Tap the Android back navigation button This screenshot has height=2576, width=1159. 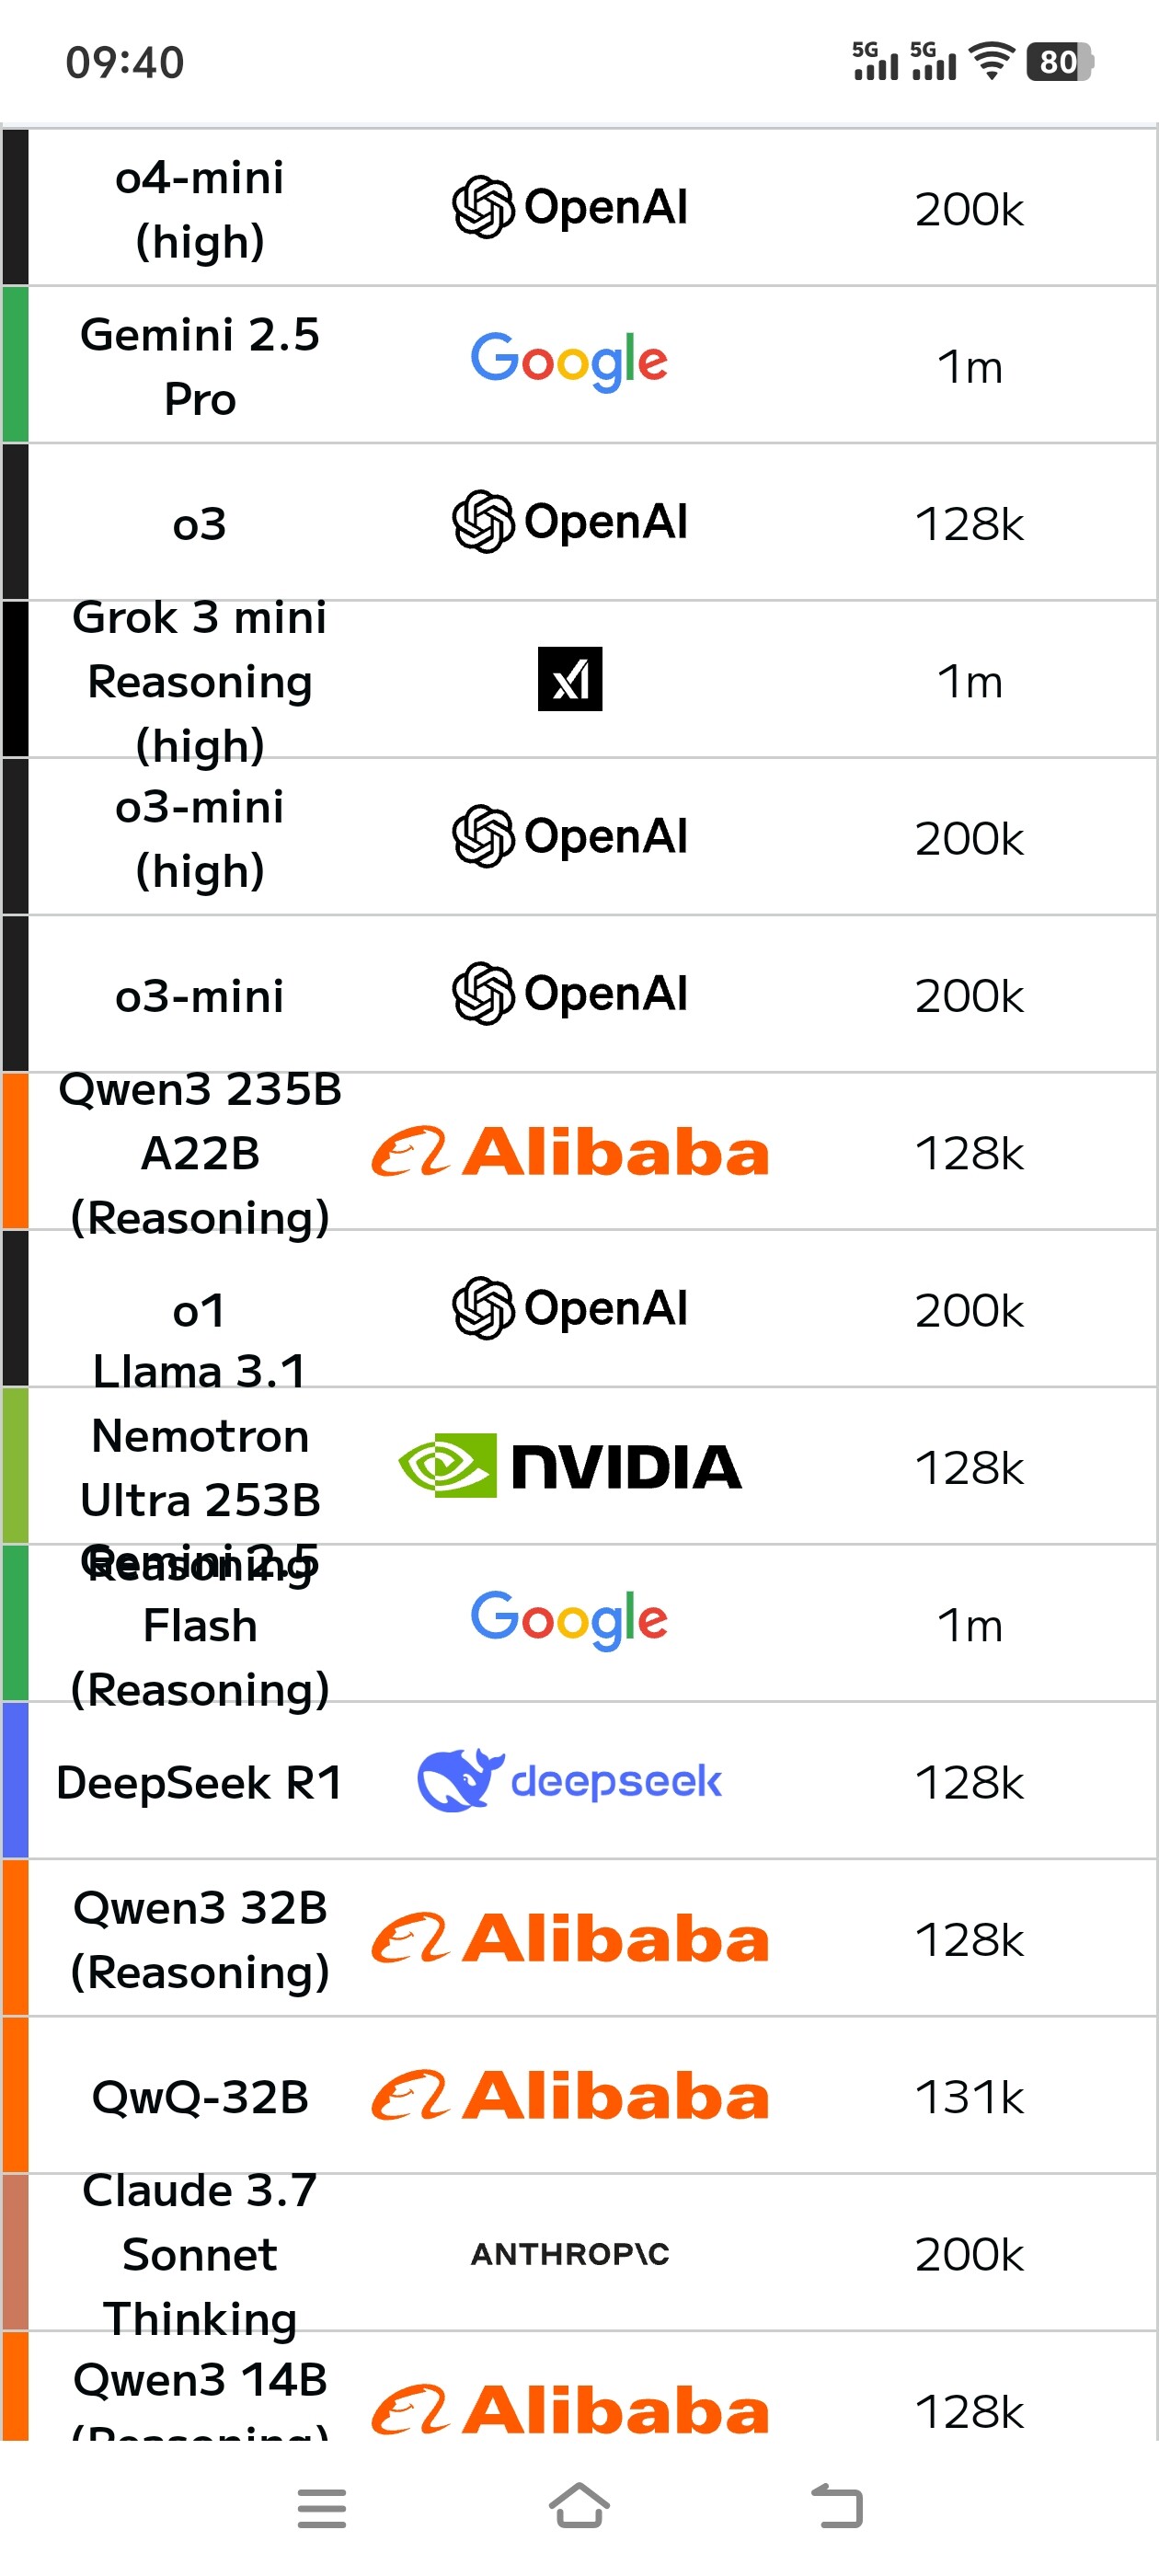tap(837, 2507)
